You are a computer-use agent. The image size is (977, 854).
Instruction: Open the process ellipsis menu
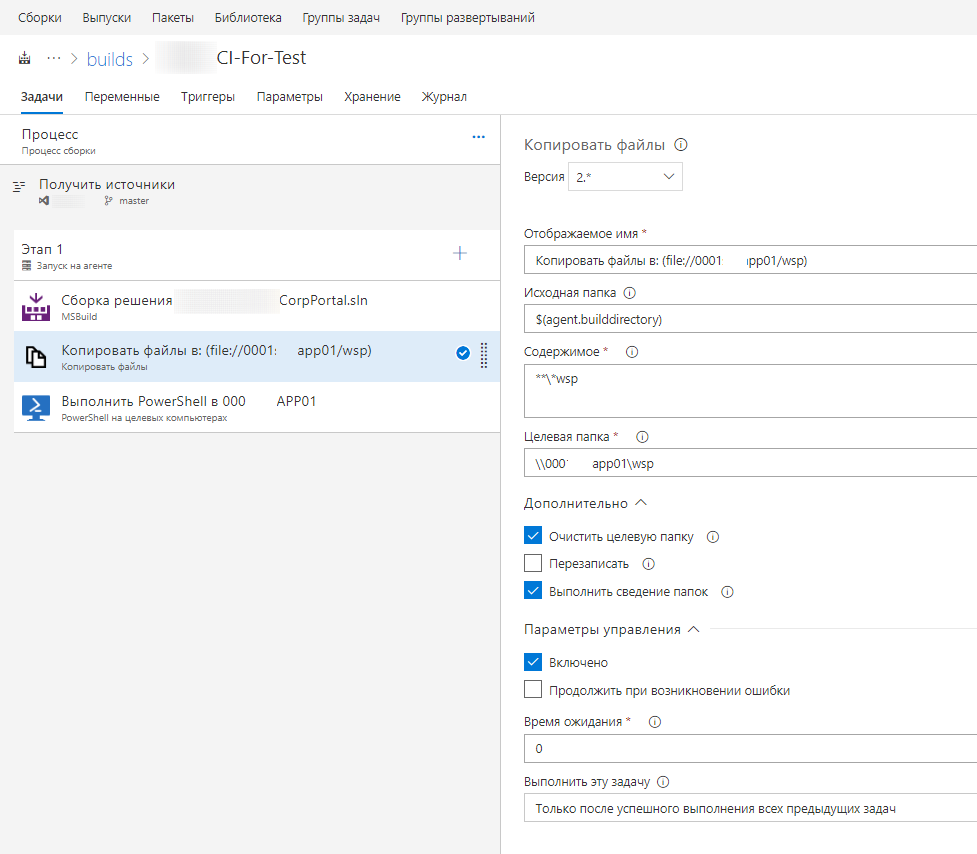point(478,137)
